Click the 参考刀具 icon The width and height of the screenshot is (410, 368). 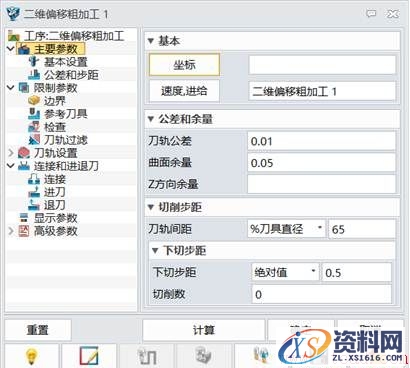click(x=35, y=114)
